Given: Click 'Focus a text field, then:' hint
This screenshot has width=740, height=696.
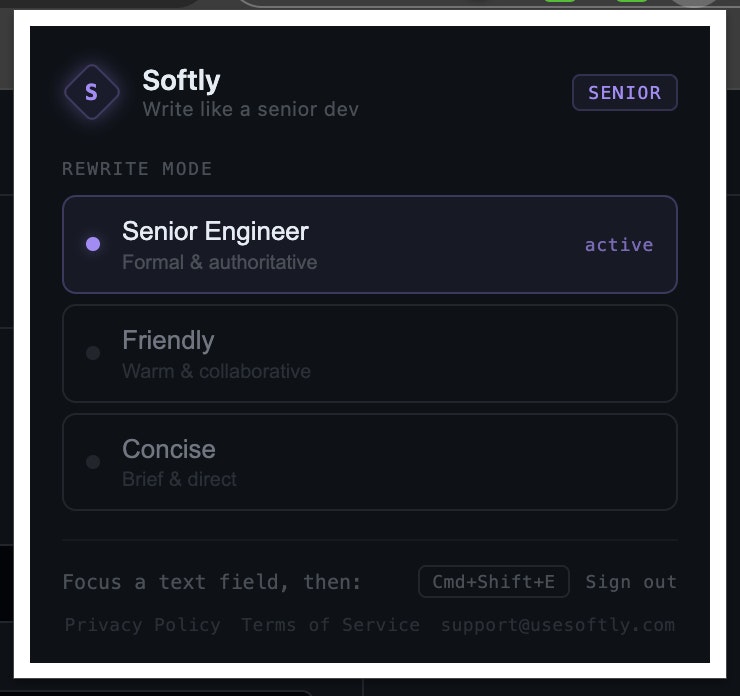Looking at the screenshot, I should tap(212, 582).
